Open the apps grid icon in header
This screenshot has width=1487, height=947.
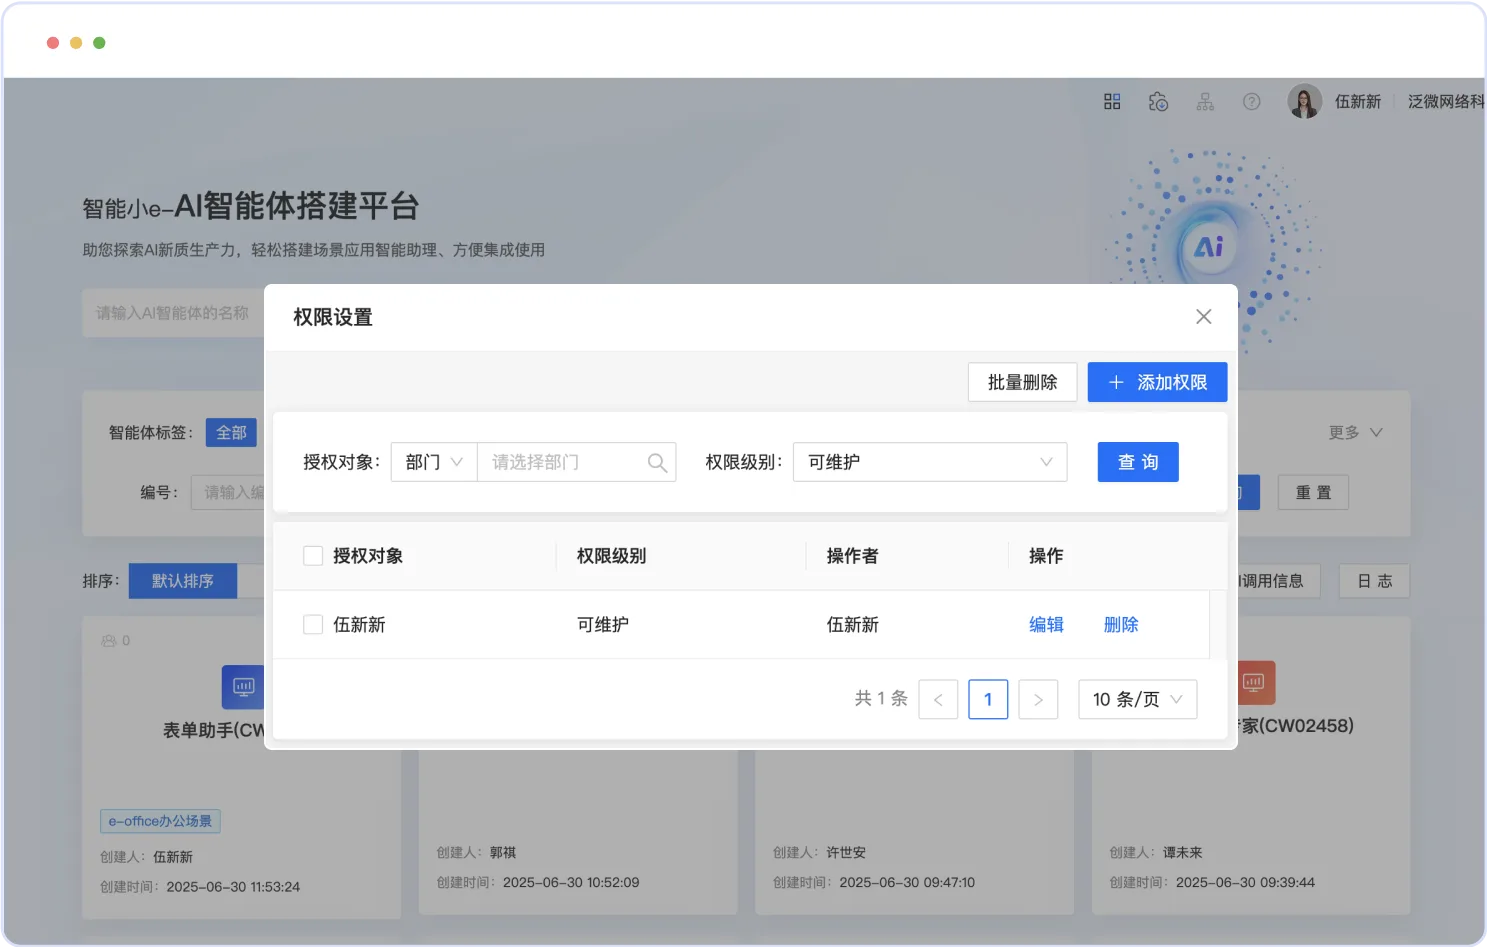pos(1112,101)
